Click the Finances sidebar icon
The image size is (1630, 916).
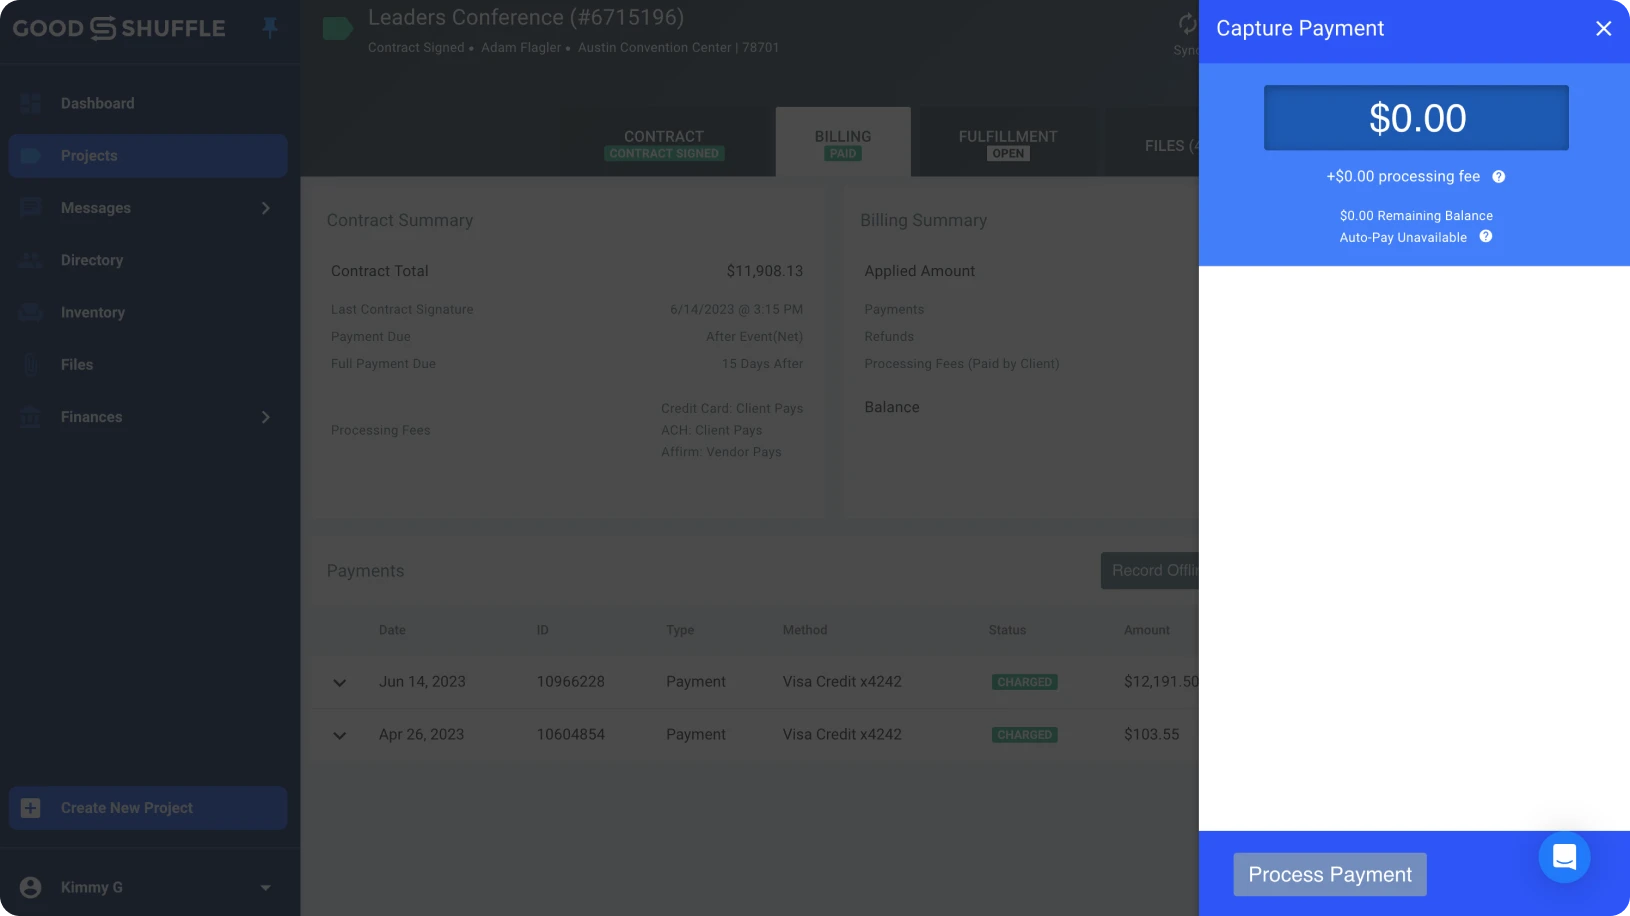coord(31,417)
